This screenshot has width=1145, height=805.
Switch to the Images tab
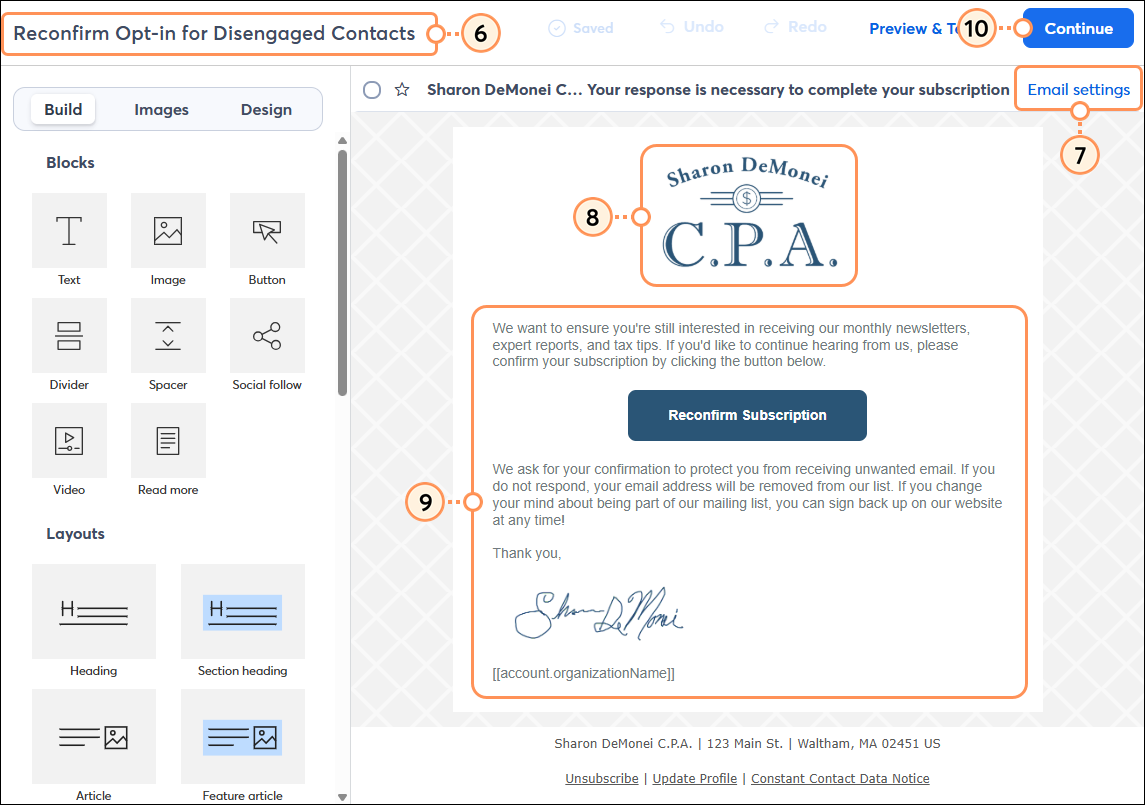pos(161,108)
